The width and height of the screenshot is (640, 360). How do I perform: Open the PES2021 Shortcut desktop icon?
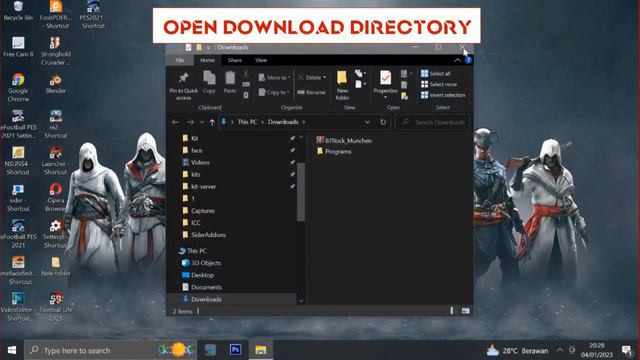93,15
